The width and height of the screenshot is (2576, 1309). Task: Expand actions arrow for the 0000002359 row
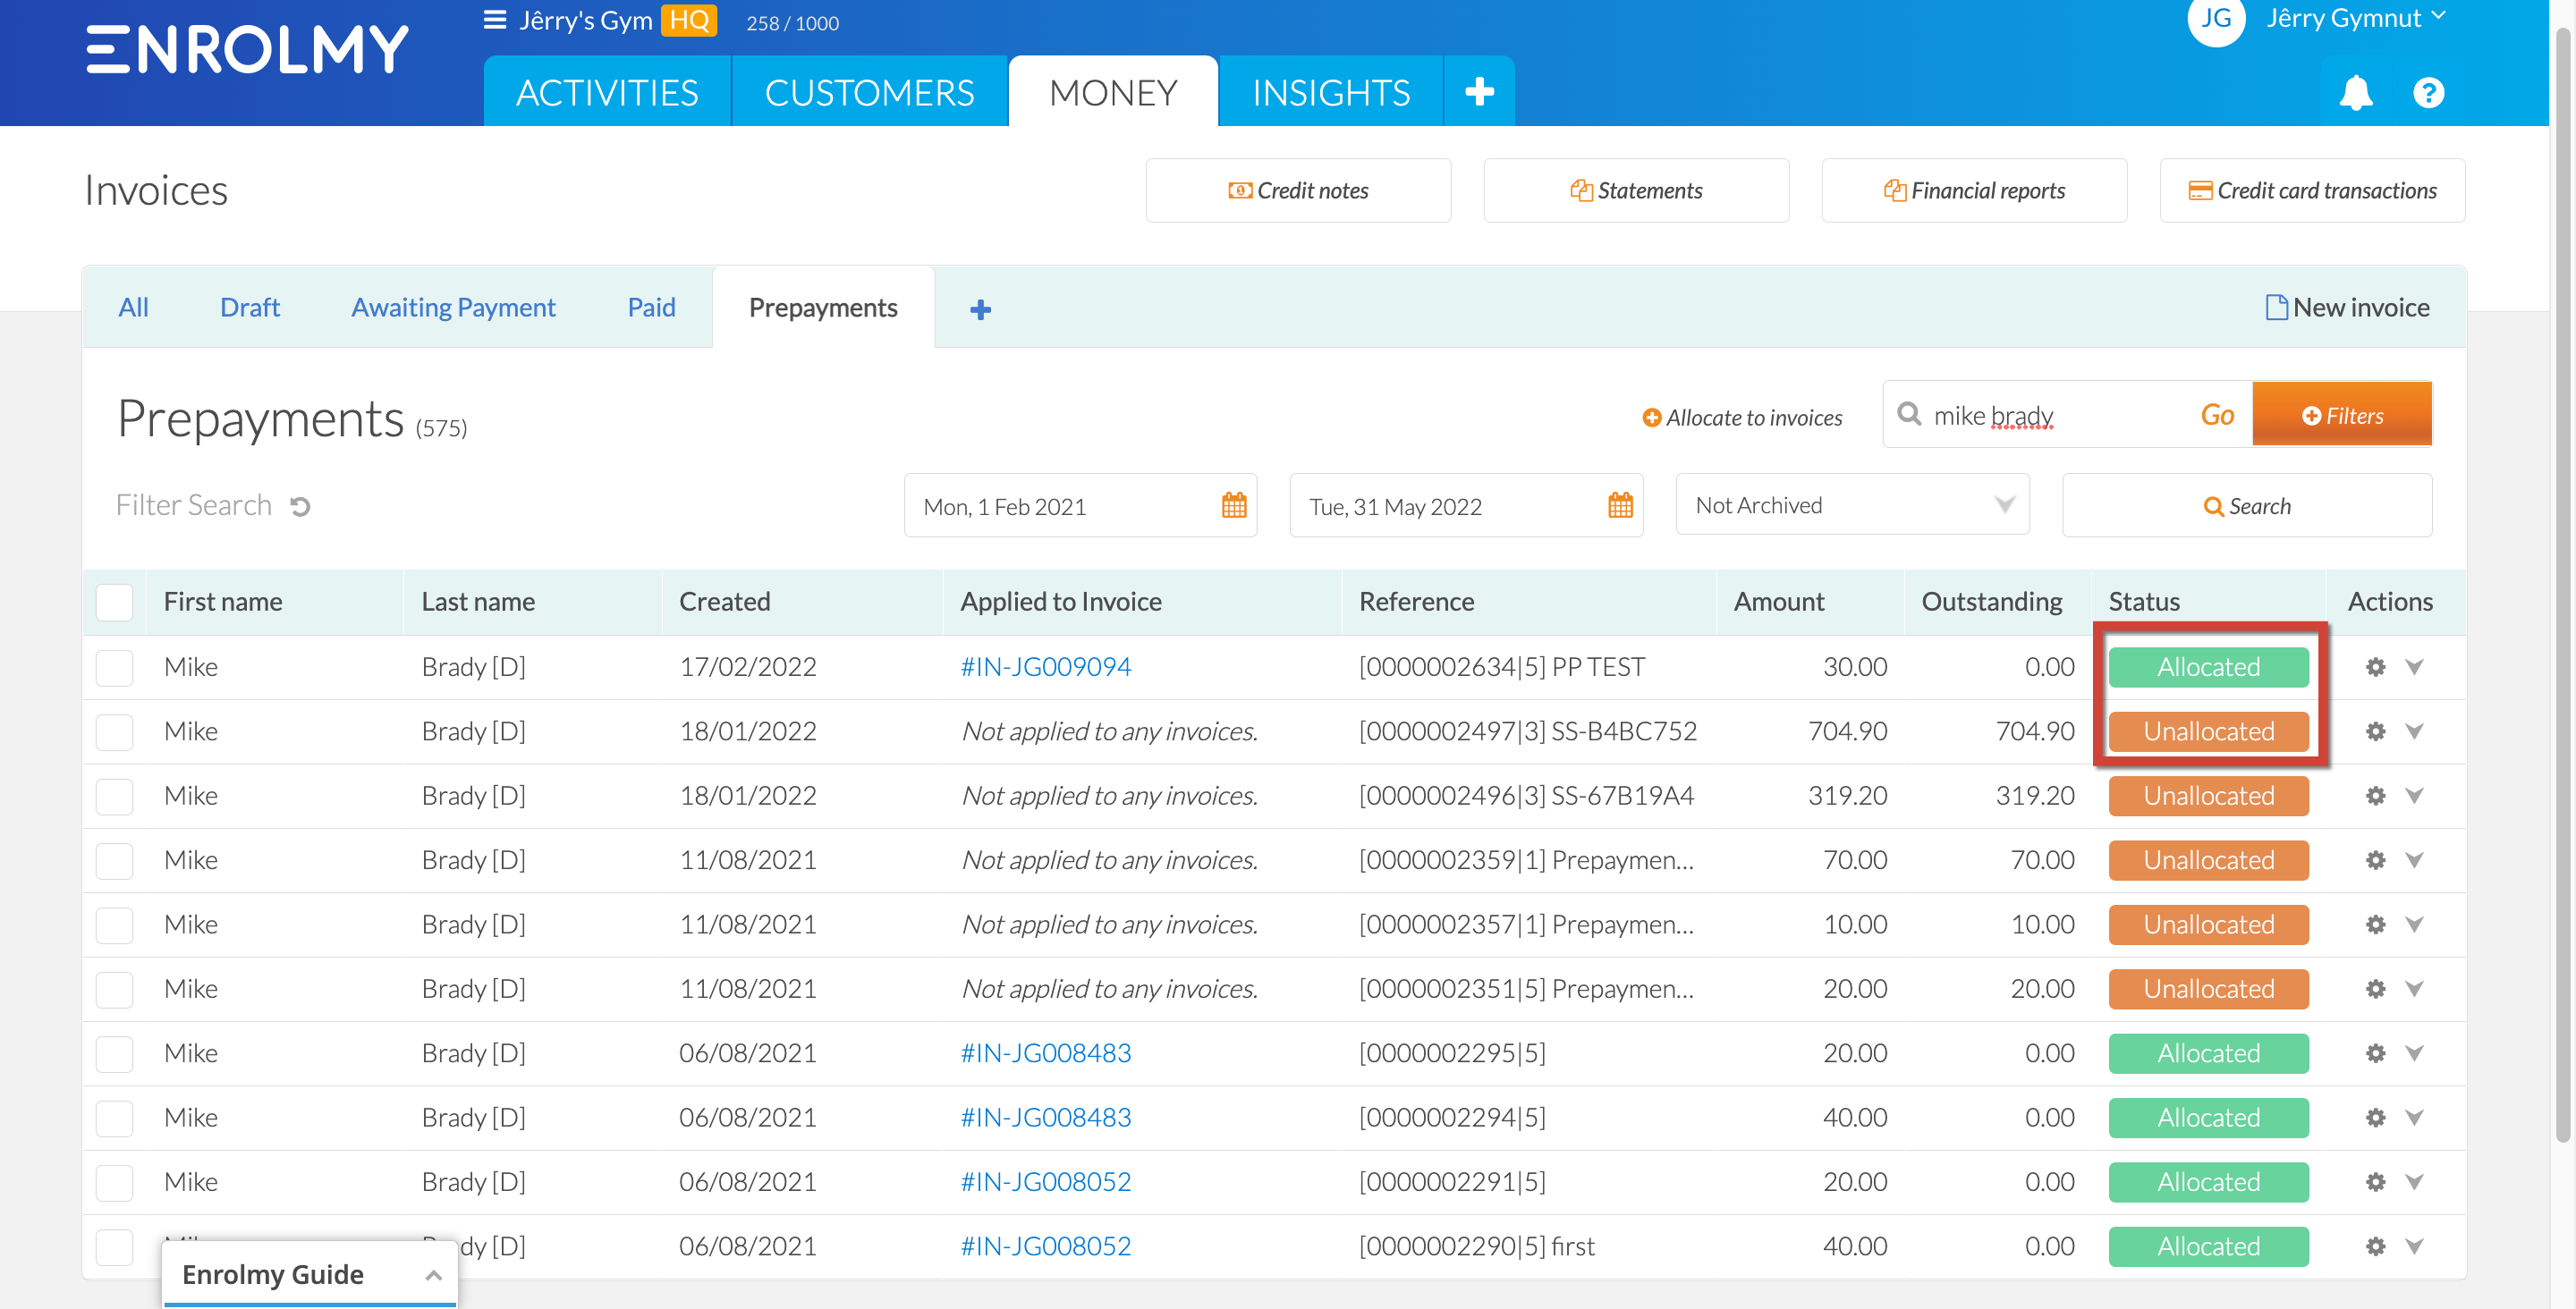click(x=2414, y=860)
